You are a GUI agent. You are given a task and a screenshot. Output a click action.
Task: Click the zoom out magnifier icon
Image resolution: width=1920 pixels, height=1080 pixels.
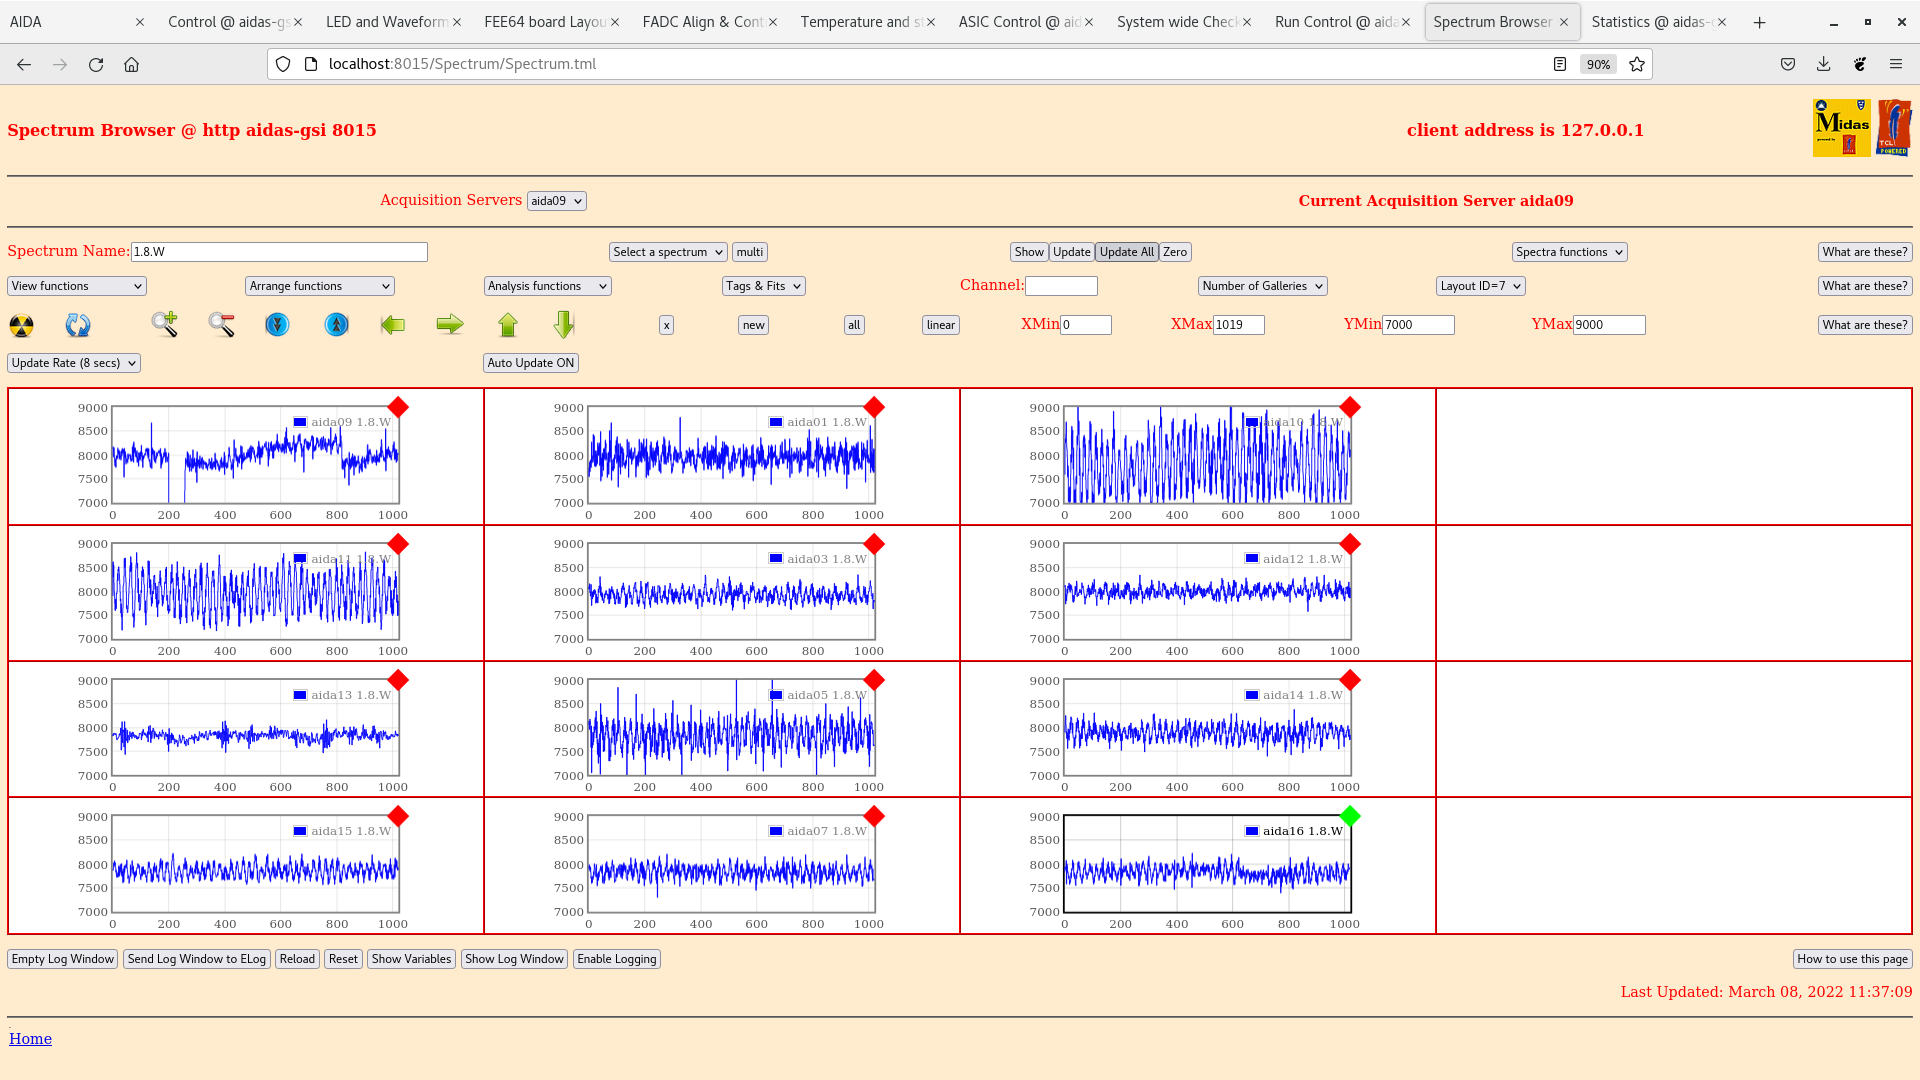[221, 324]
